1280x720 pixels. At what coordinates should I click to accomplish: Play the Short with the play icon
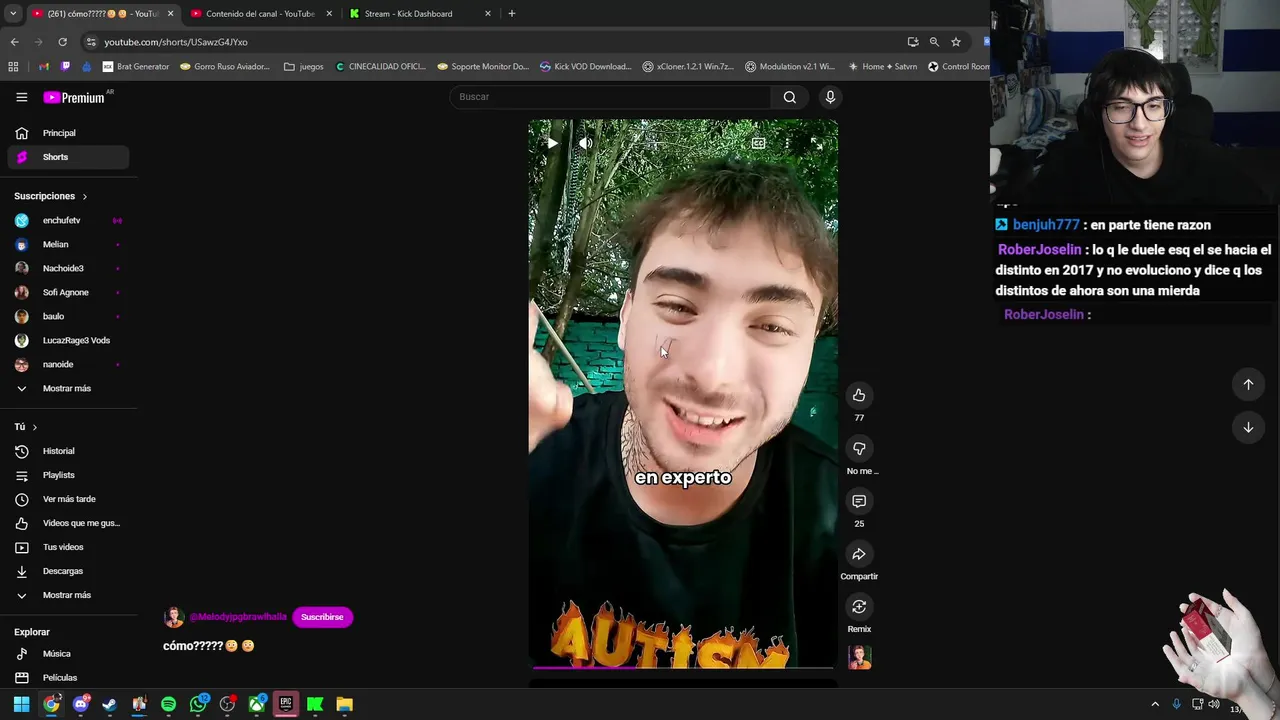point(552,143)
